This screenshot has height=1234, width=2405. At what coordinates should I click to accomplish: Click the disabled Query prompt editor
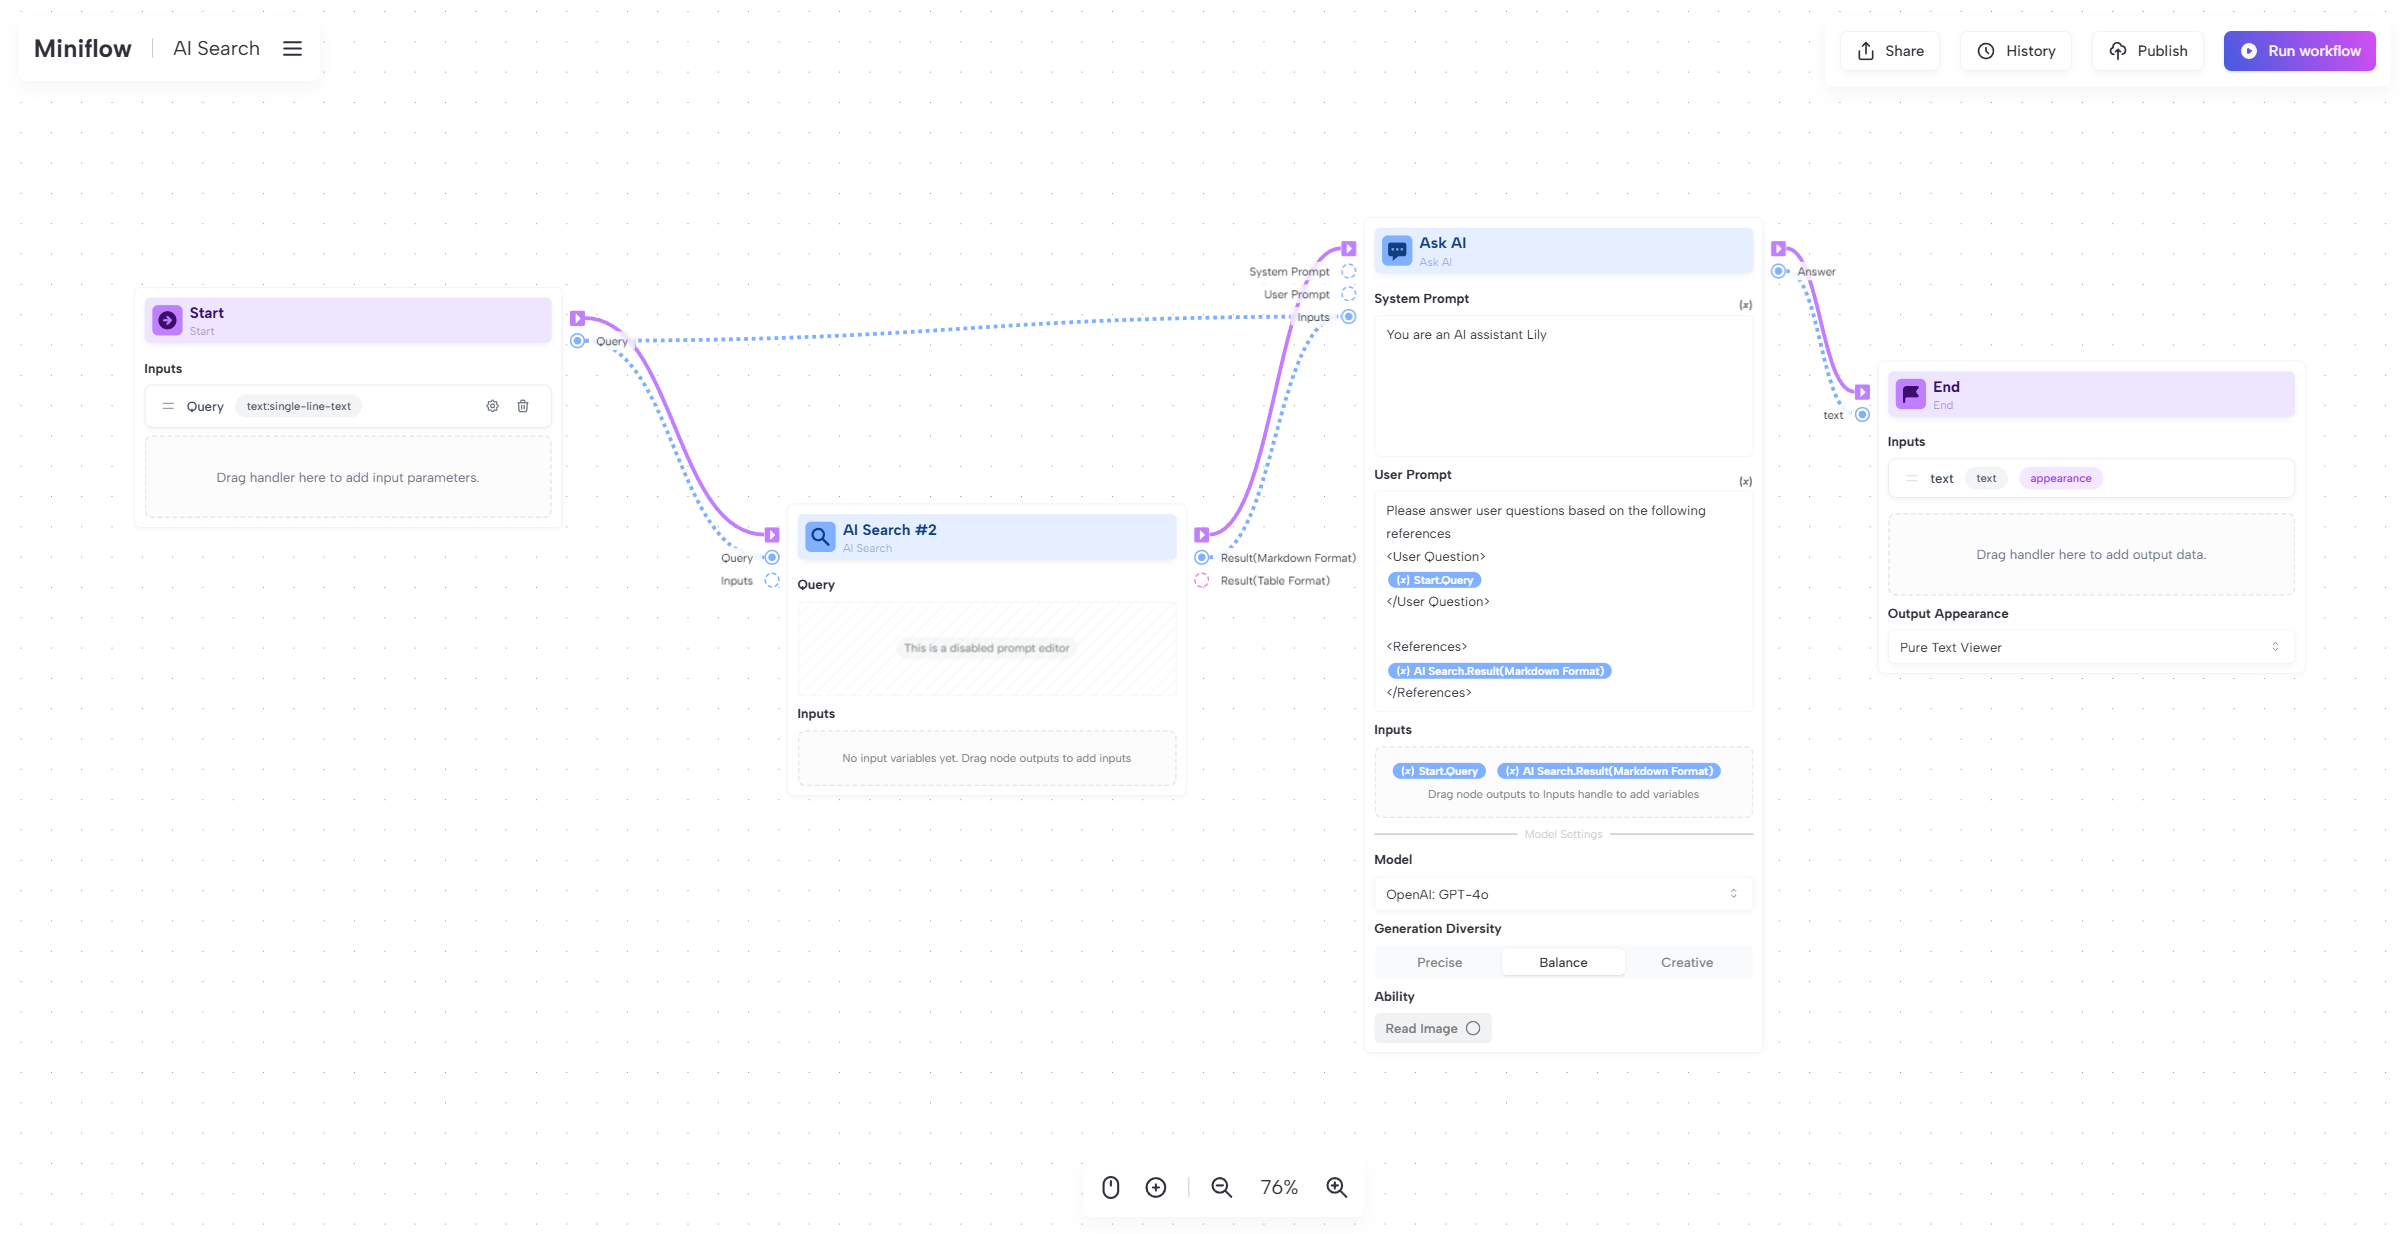click(987, 648)
